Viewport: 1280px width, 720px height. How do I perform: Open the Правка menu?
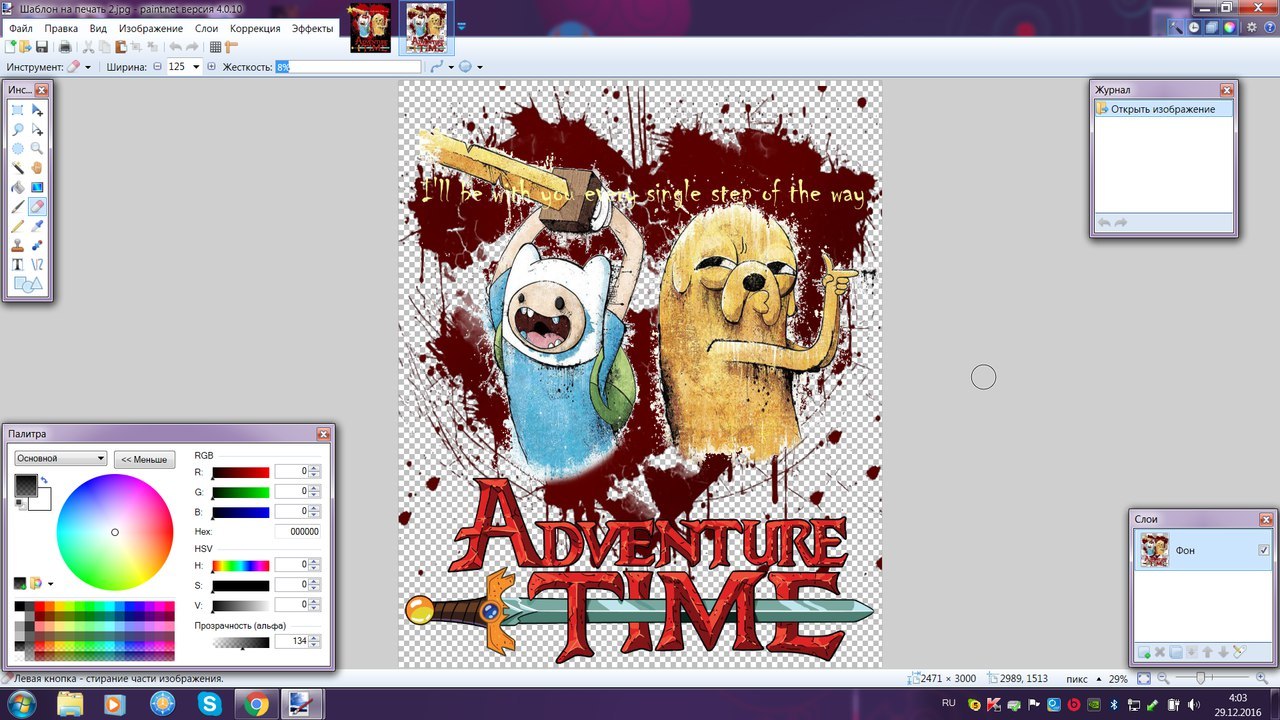61,29
